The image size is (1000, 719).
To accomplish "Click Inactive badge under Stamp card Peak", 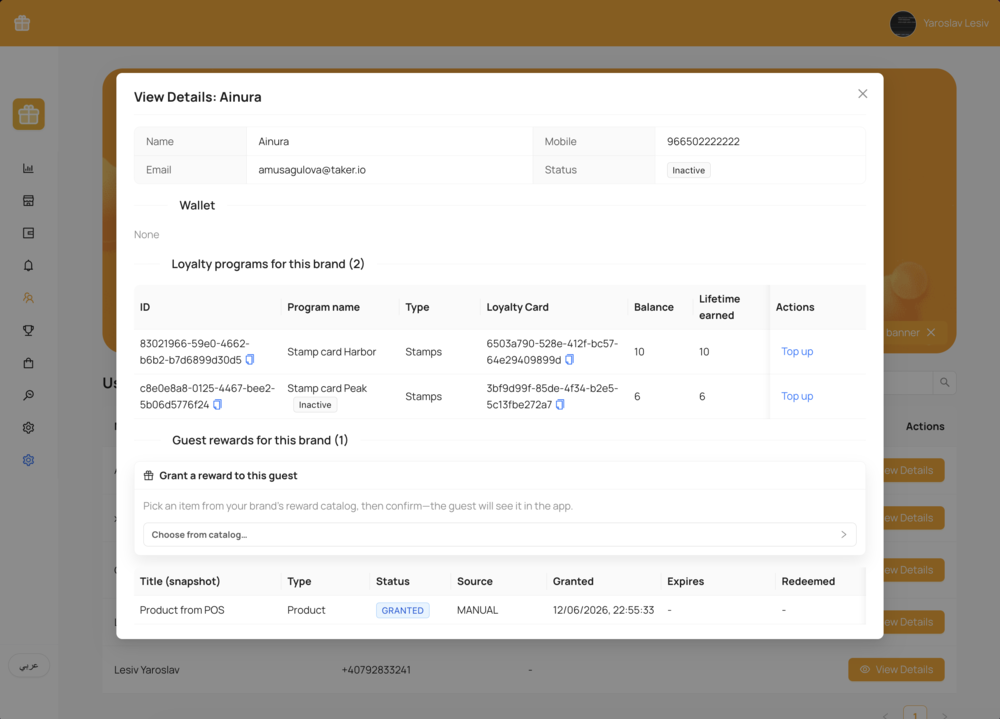I will pos(315,404).
